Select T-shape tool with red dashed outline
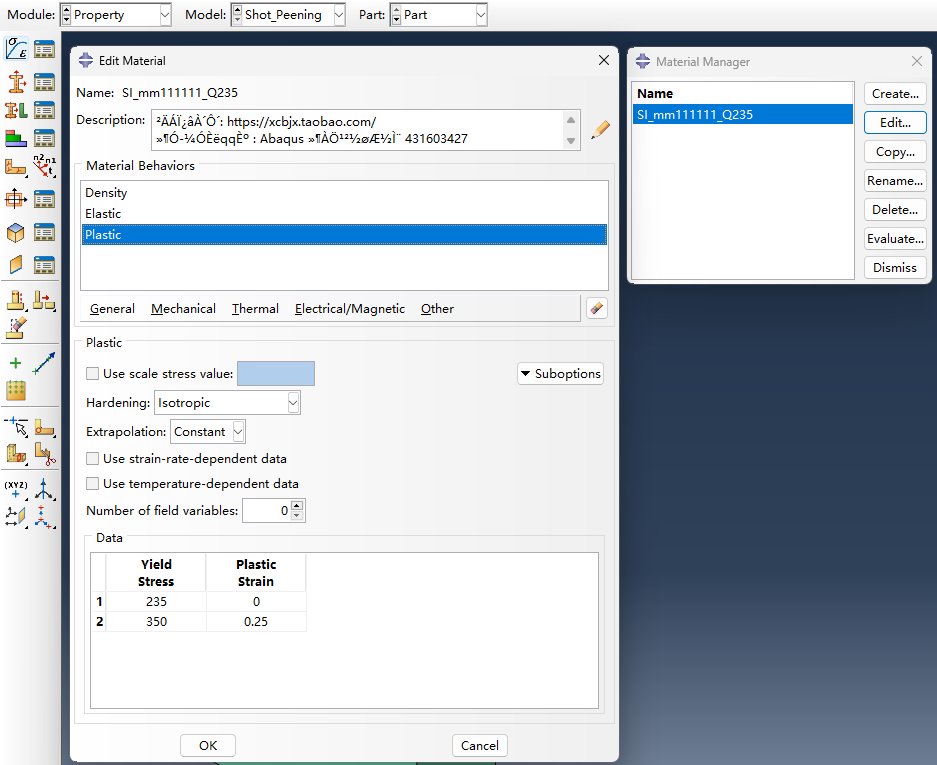 pyautogui.click(x=16, y=300)
